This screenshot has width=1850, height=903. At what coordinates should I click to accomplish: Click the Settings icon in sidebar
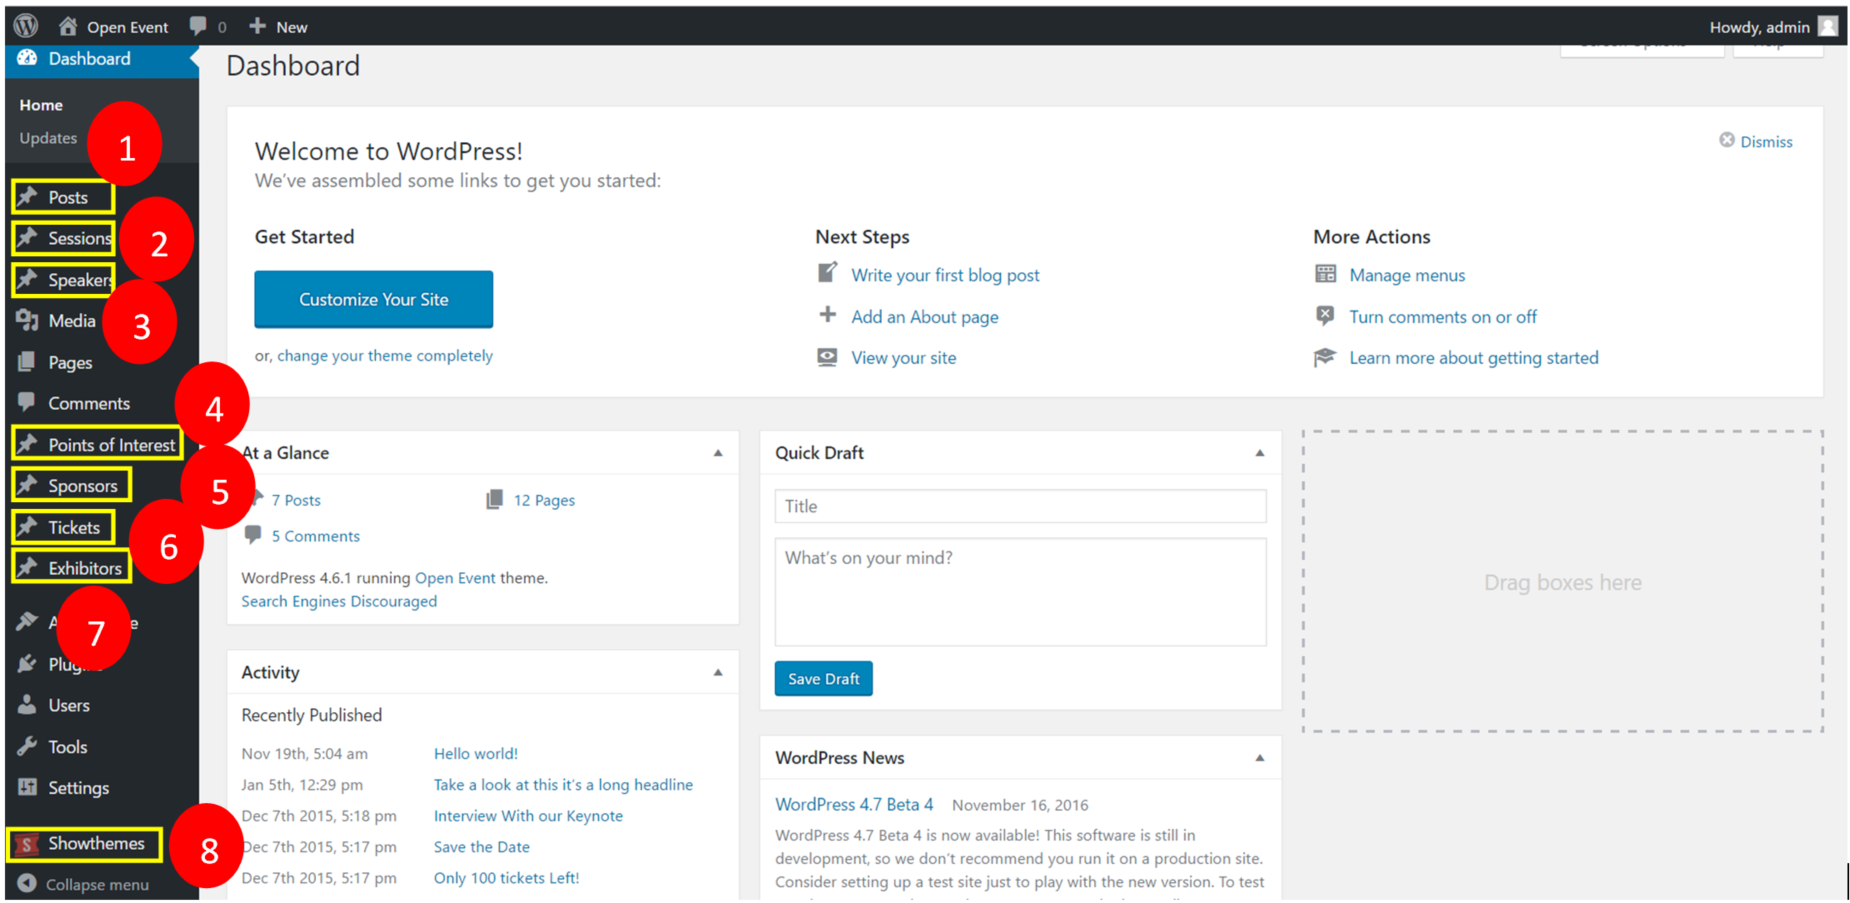click(27, 787)
